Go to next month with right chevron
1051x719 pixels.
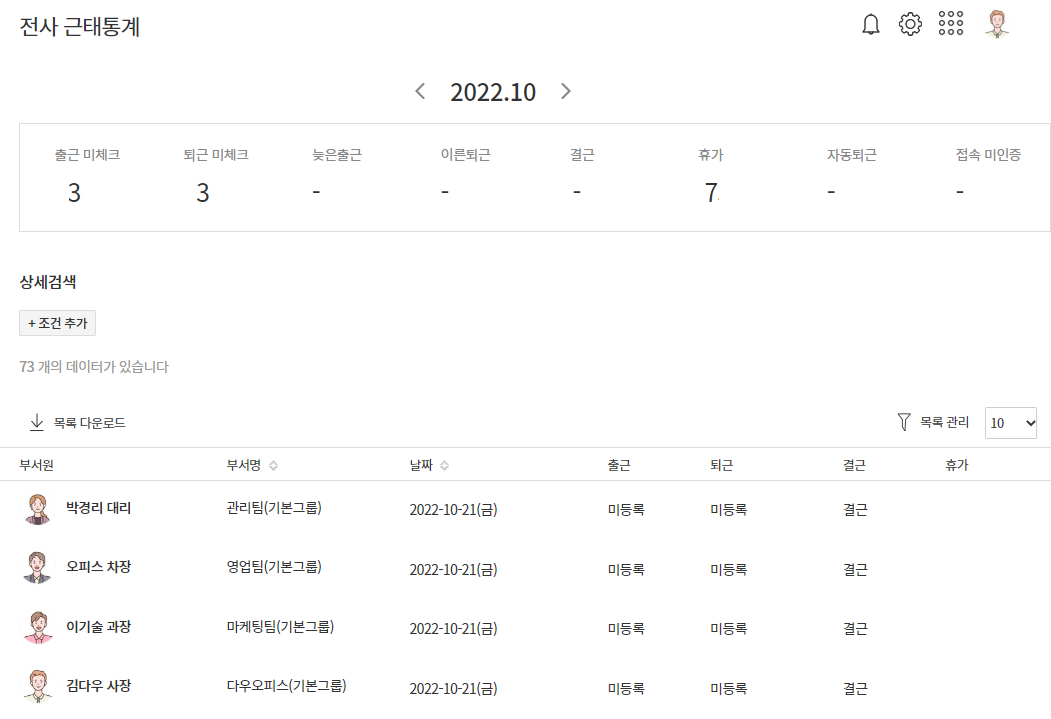click(x=566, y=92)
